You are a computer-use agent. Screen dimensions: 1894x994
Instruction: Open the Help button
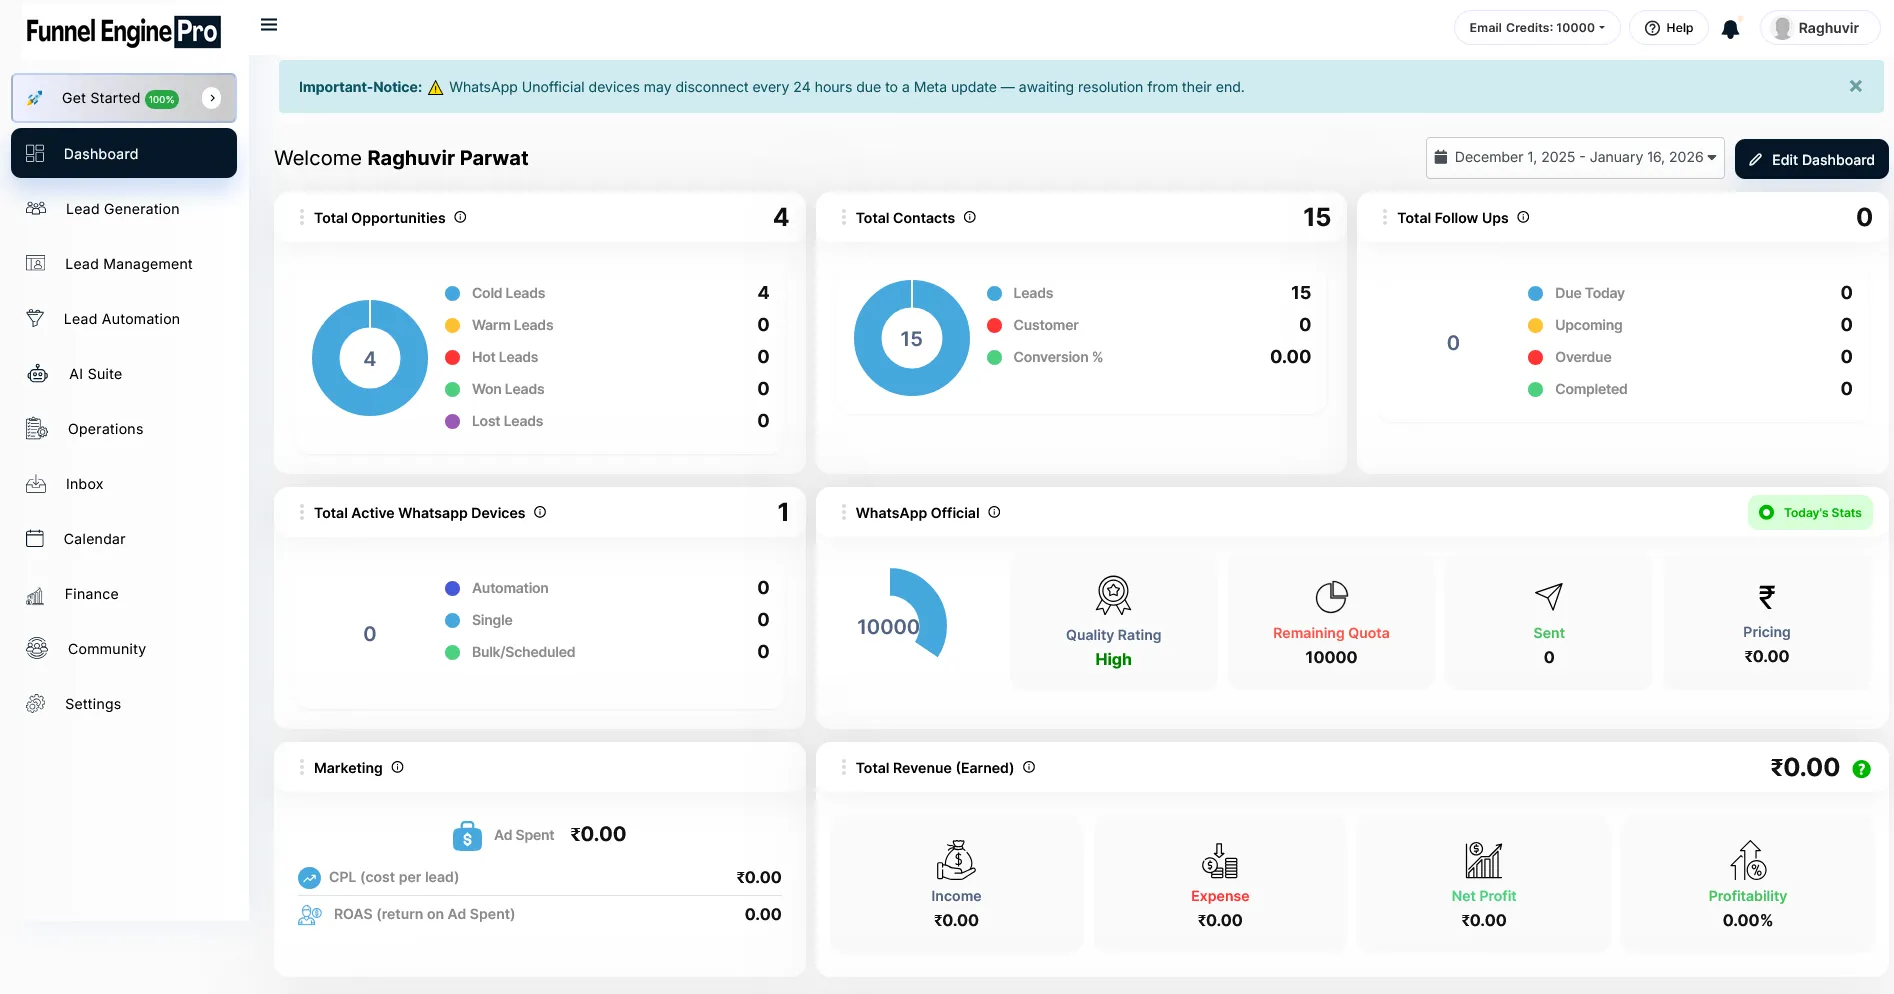point(1669,28)
